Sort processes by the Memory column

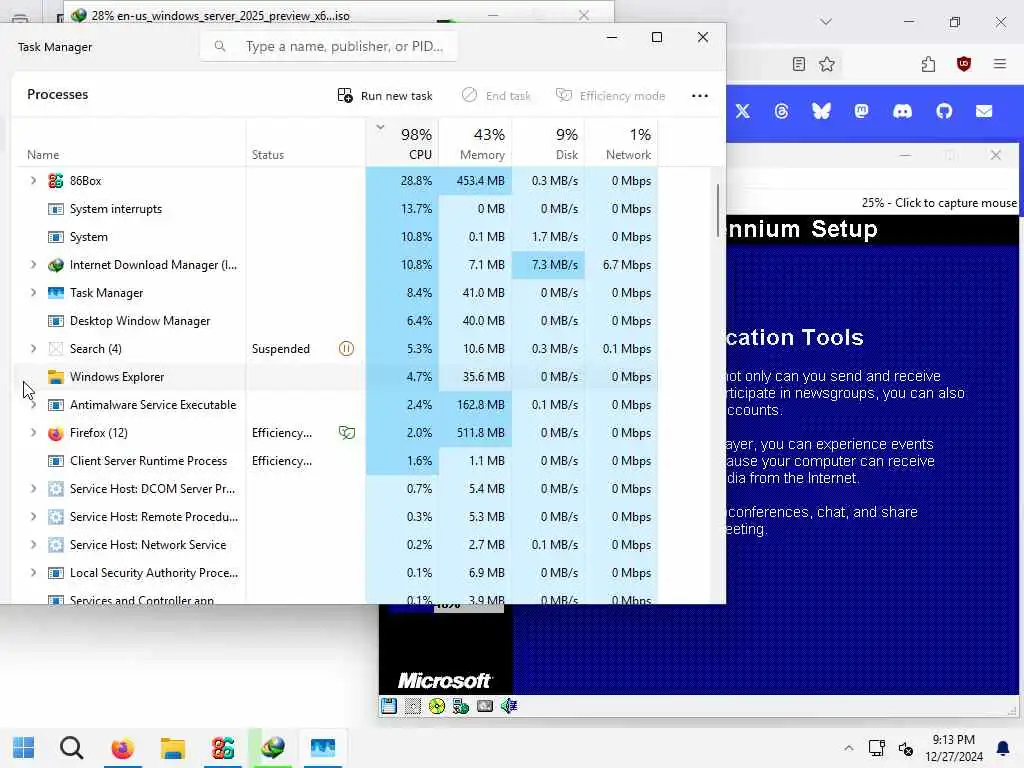click(x=482, y=155)
